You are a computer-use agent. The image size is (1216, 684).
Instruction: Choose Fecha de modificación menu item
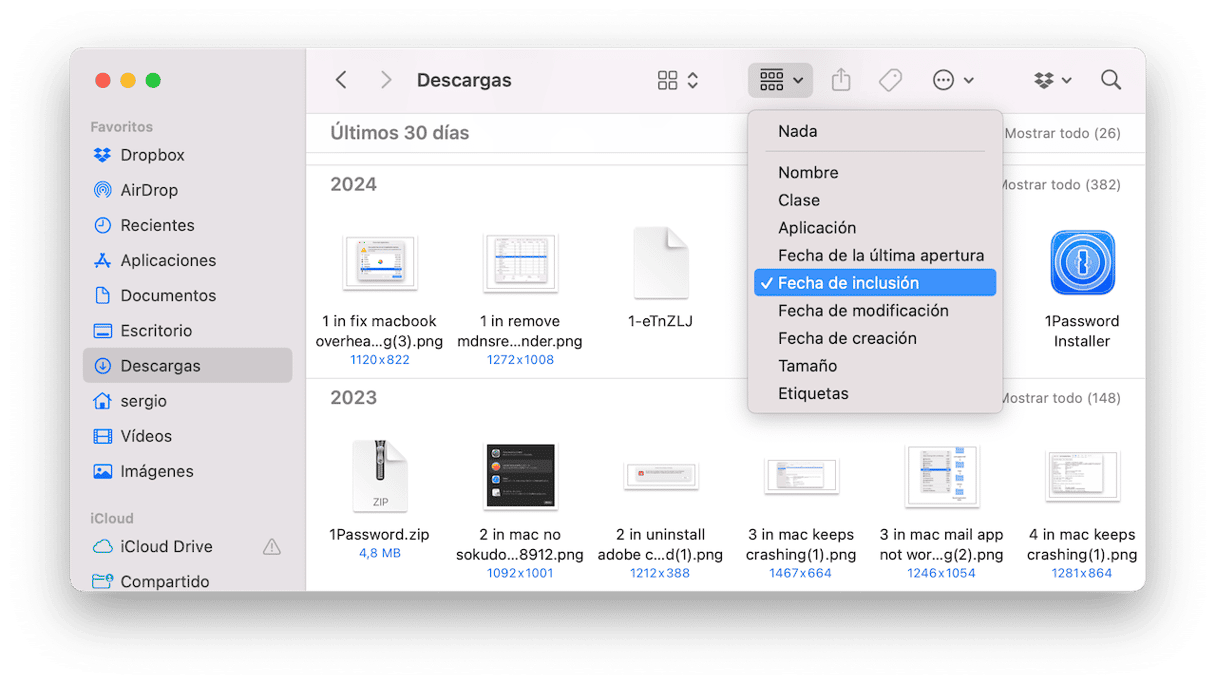(x=862, y=311)
